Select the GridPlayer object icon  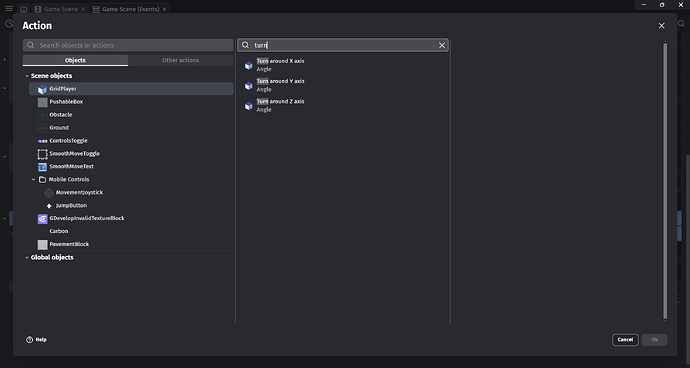pyautogui.click(x=42, y=89)
